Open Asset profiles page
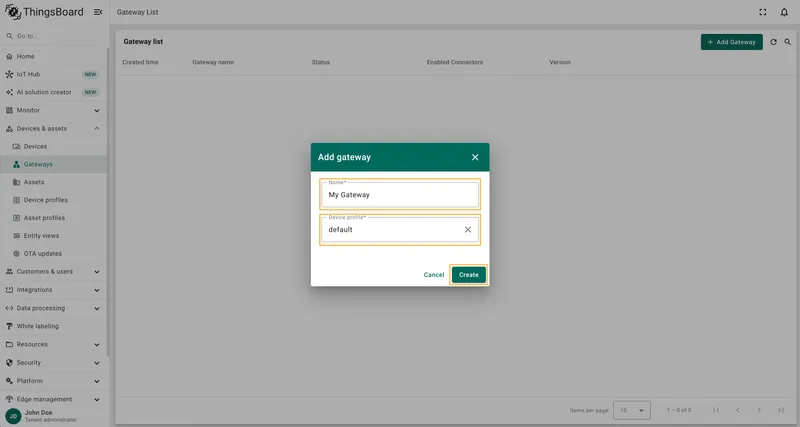The image size is (800, 427). pyautogui.click(x=54, y=218)
